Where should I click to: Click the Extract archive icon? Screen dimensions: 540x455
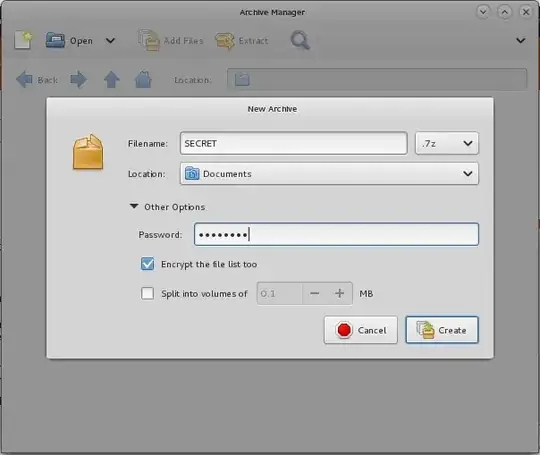pos(225,41)
